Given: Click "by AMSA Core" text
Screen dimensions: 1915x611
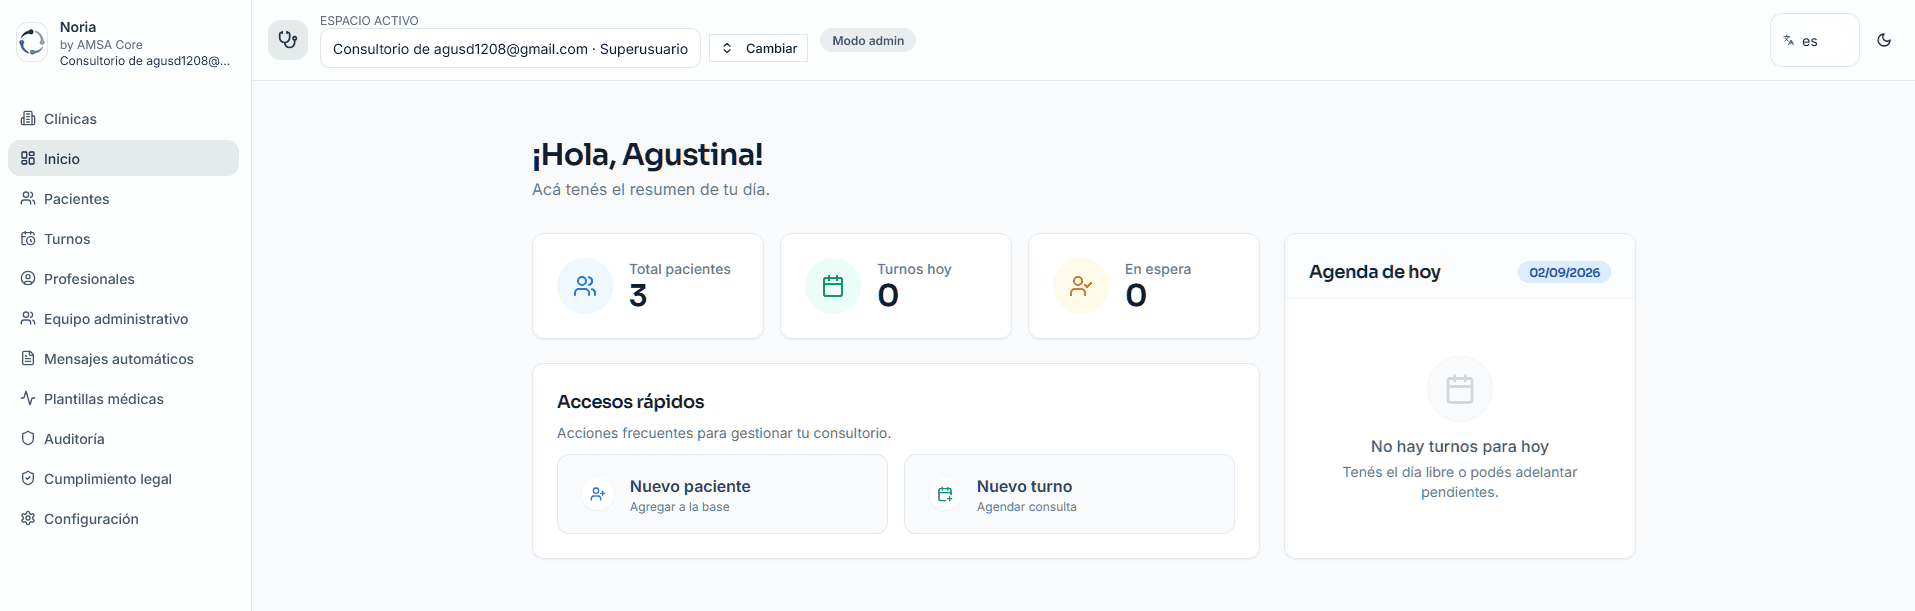Looking at the screenshot, I should pyautogui.click(x=101, y=45).
